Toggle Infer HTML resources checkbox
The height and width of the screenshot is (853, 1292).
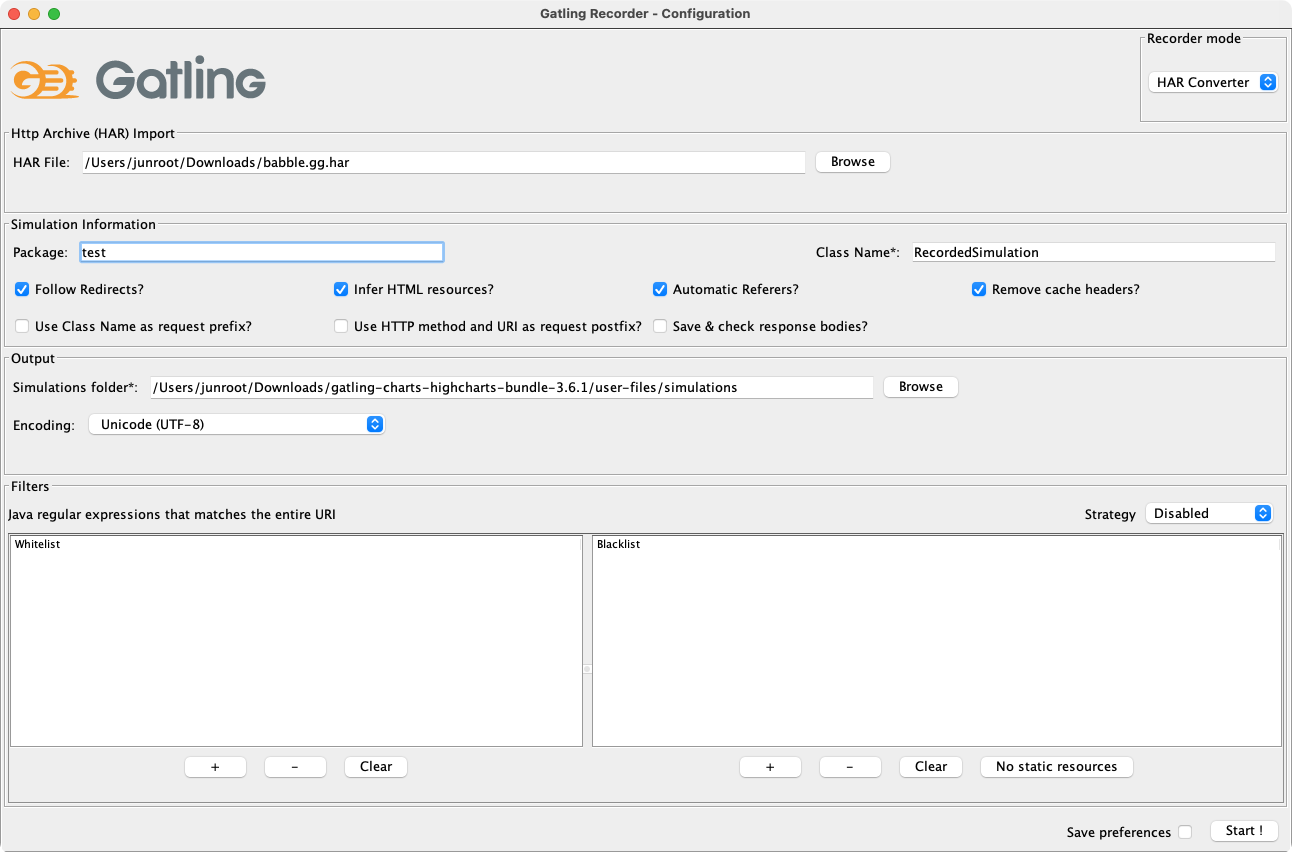click(x=341, y=290)
